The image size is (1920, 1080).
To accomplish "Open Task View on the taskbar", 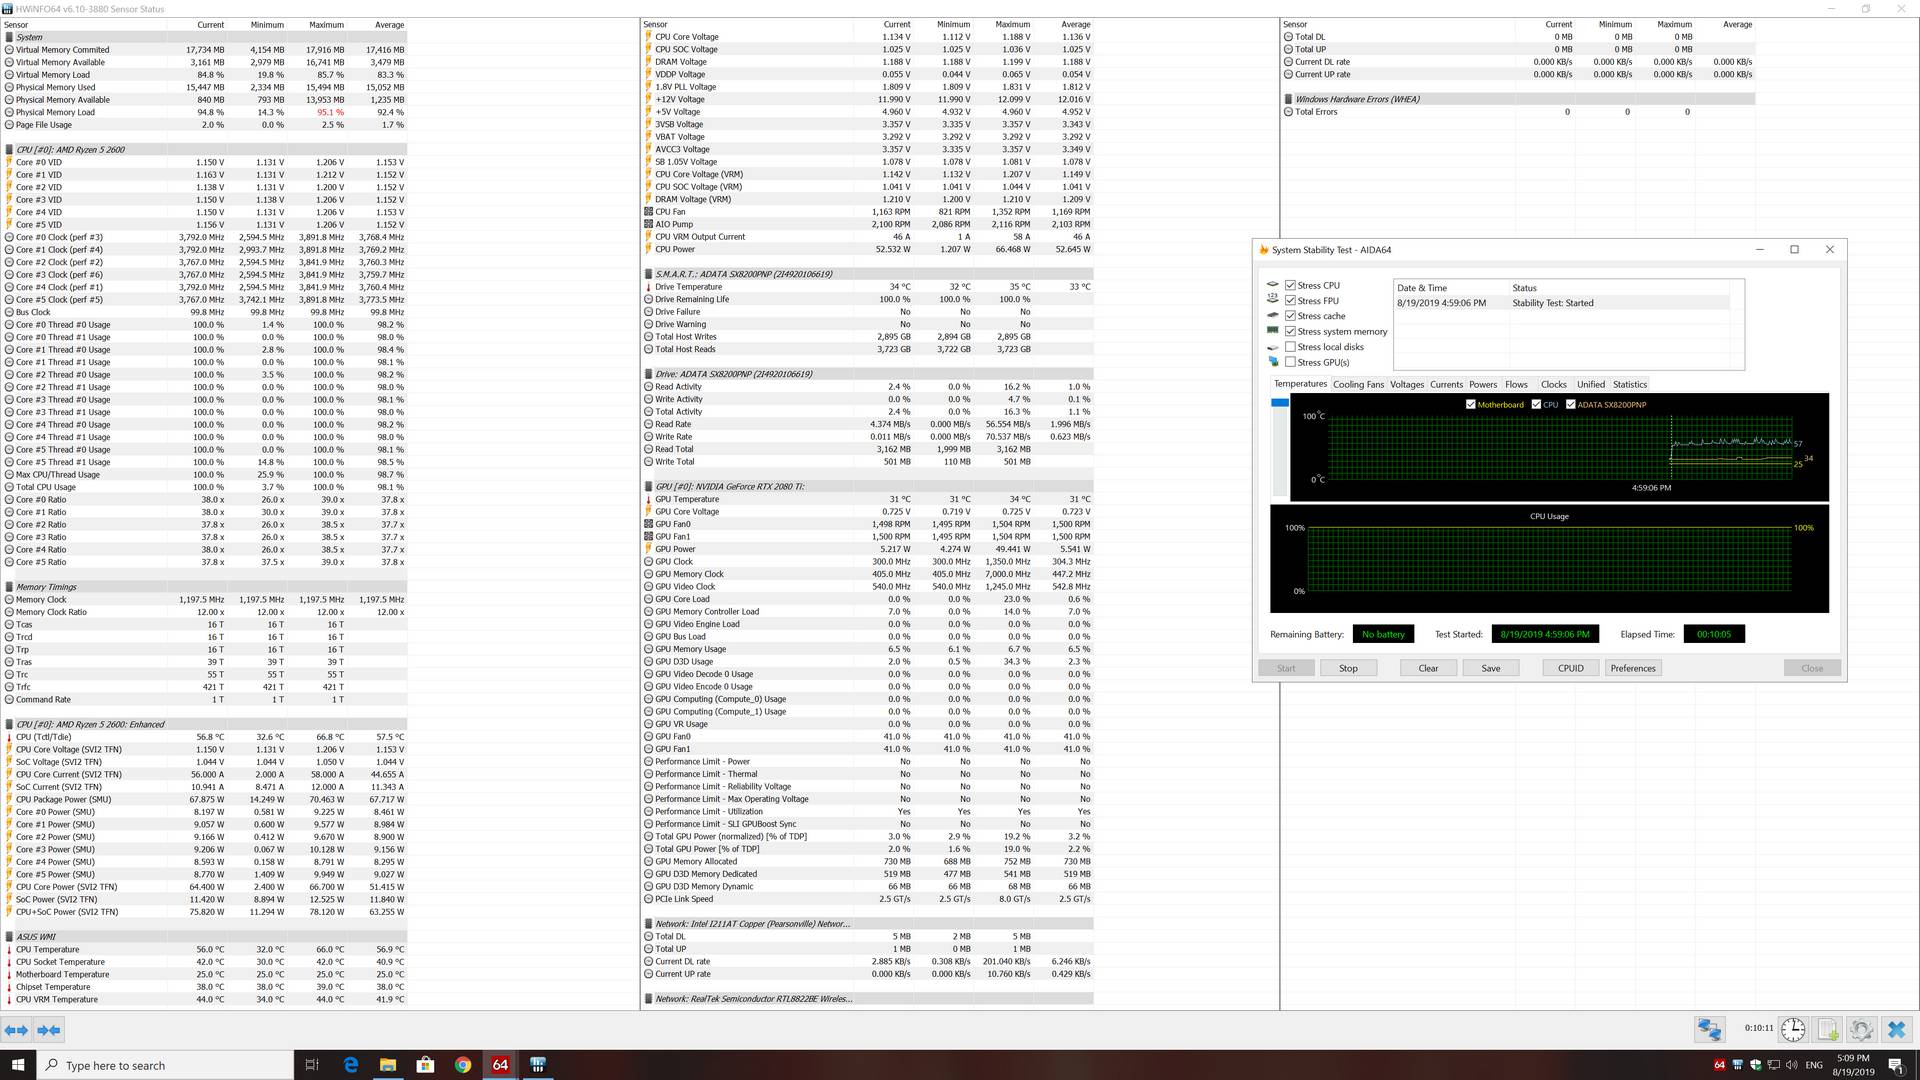I will (312, 1065).
